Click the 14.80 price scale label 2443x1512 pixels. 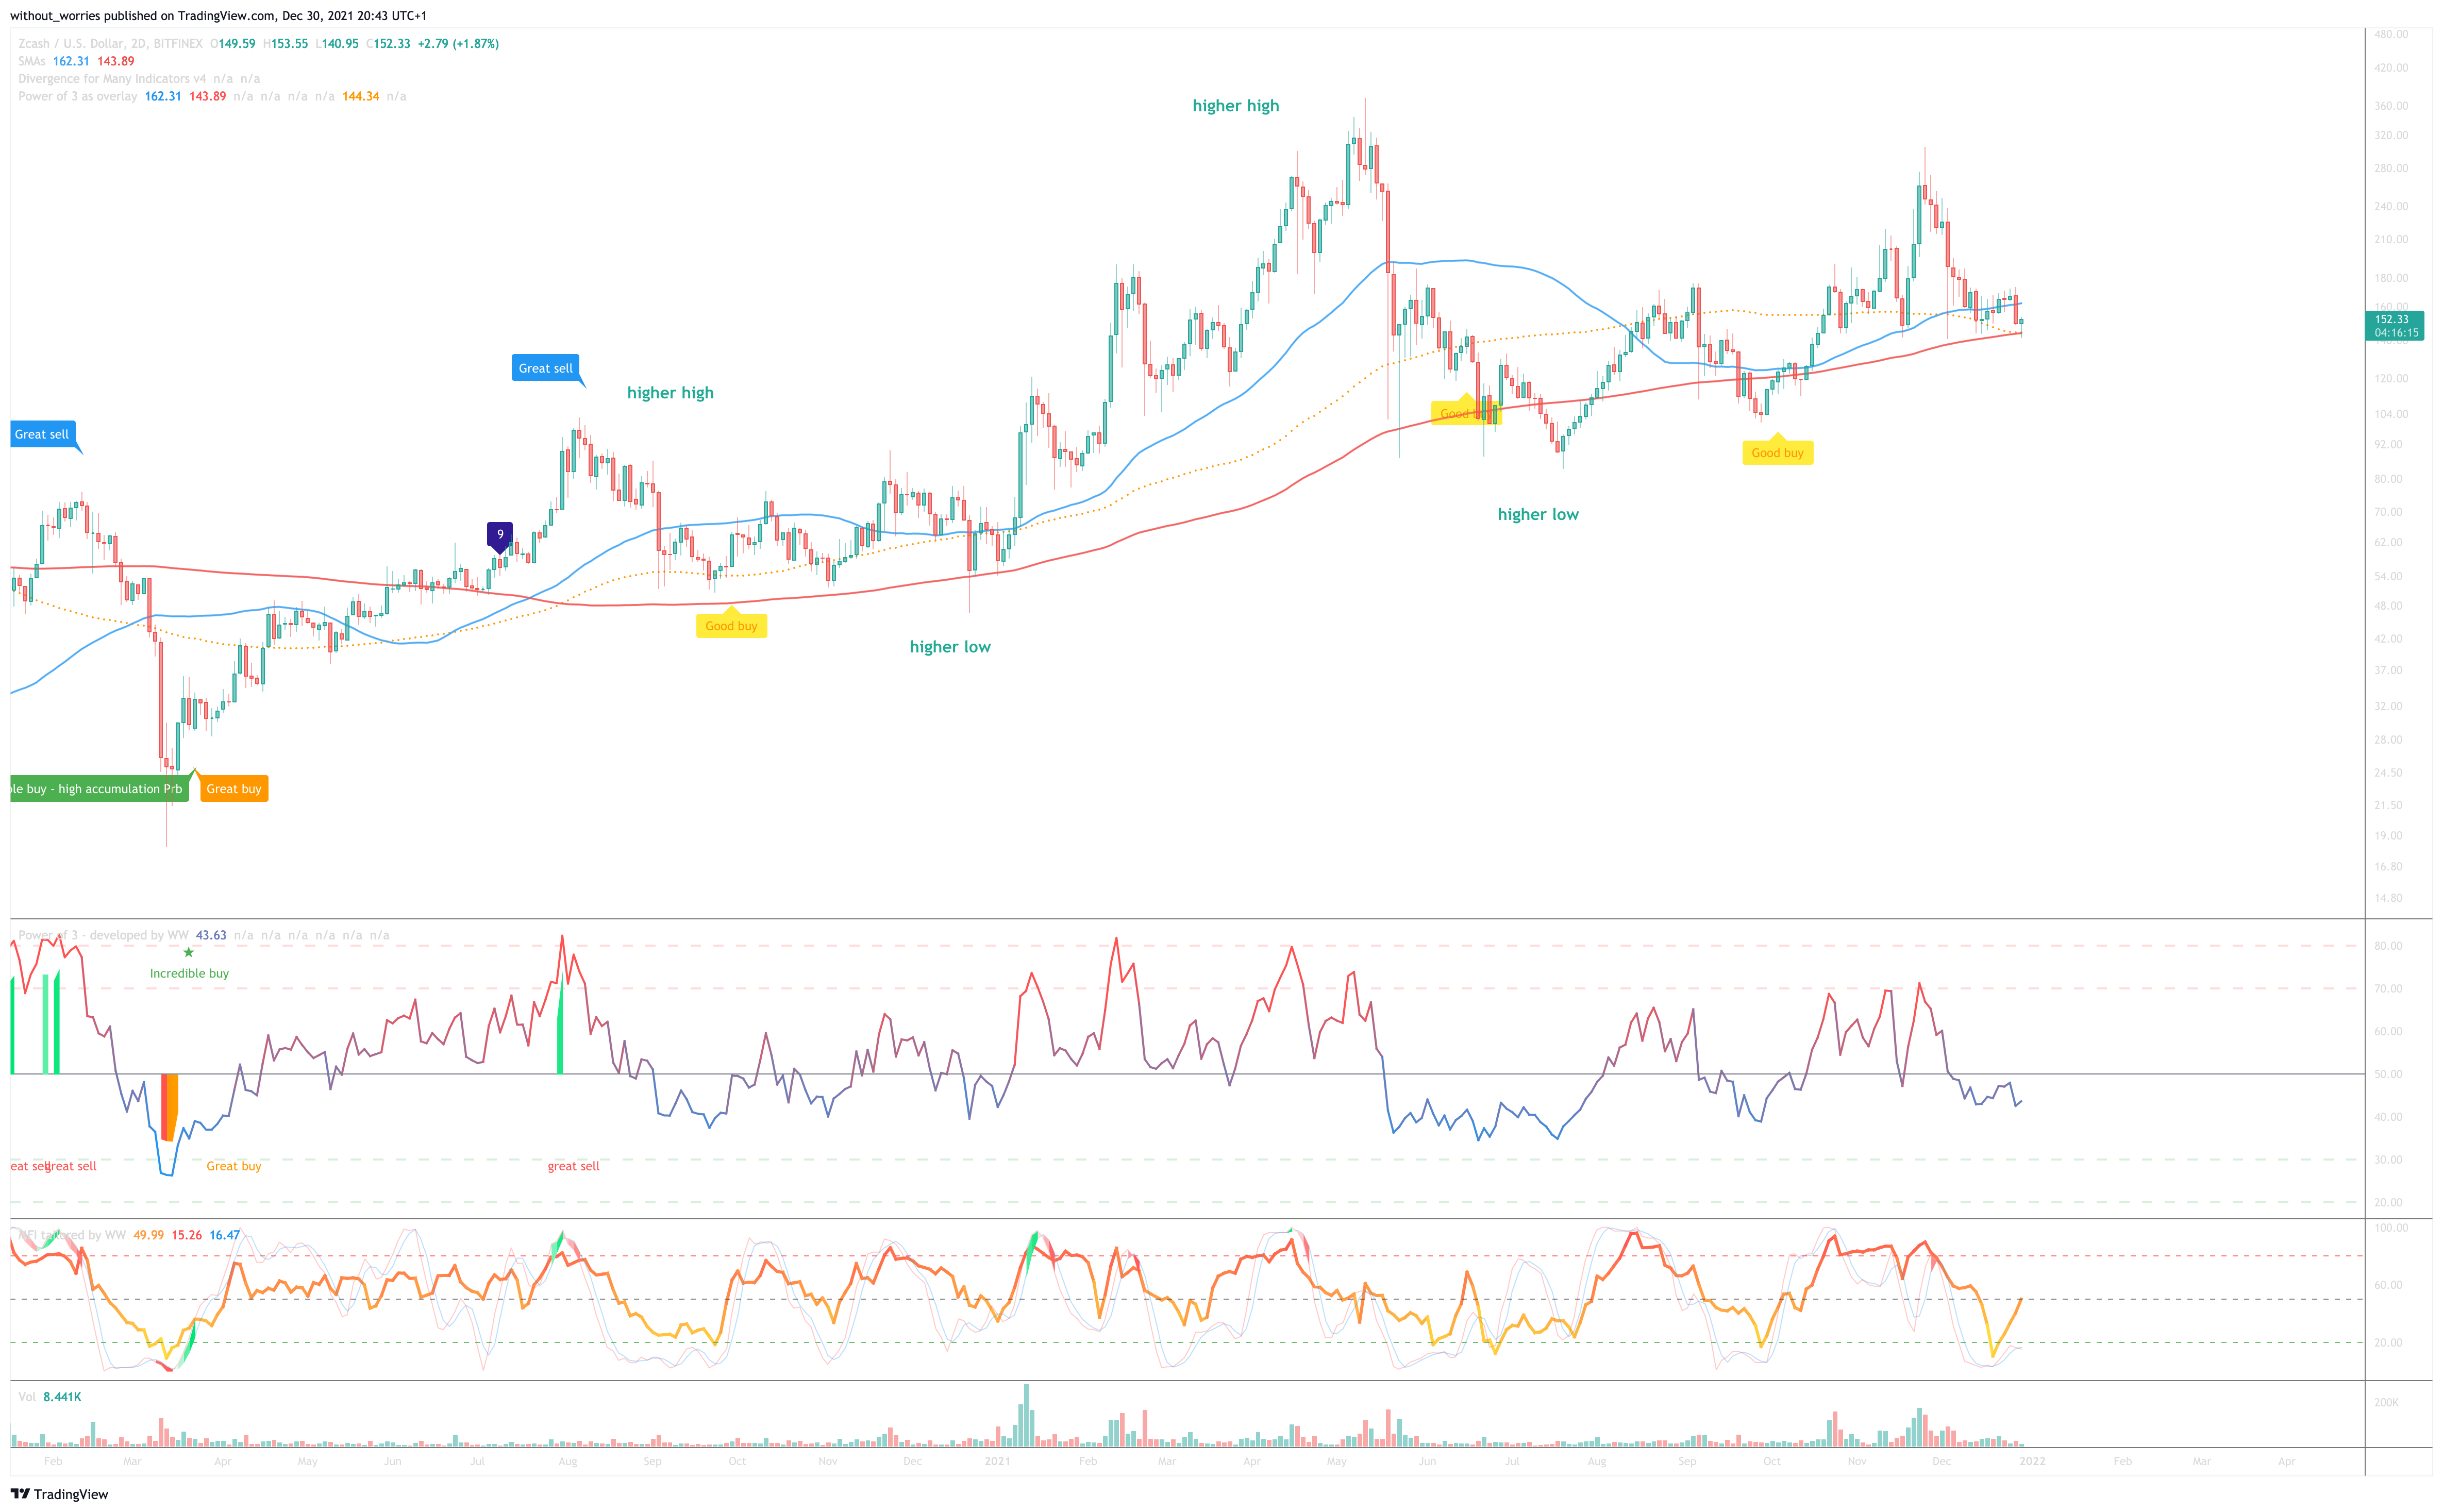pyautogui.click(x=2388, y=898)
